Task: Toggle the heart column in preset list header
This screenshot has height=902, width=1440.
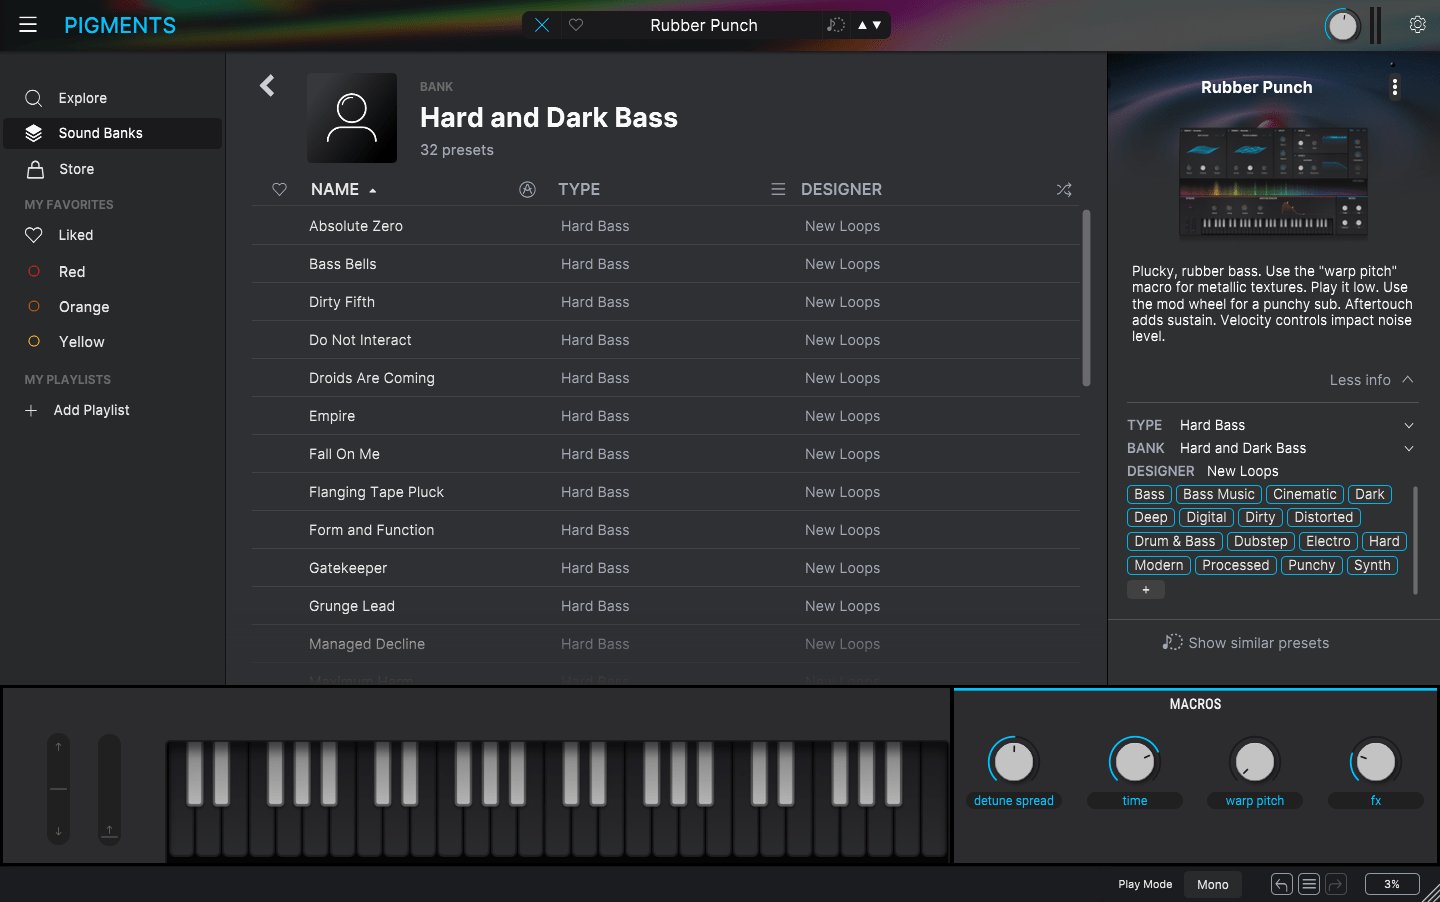Action: [x=278, y=189]
